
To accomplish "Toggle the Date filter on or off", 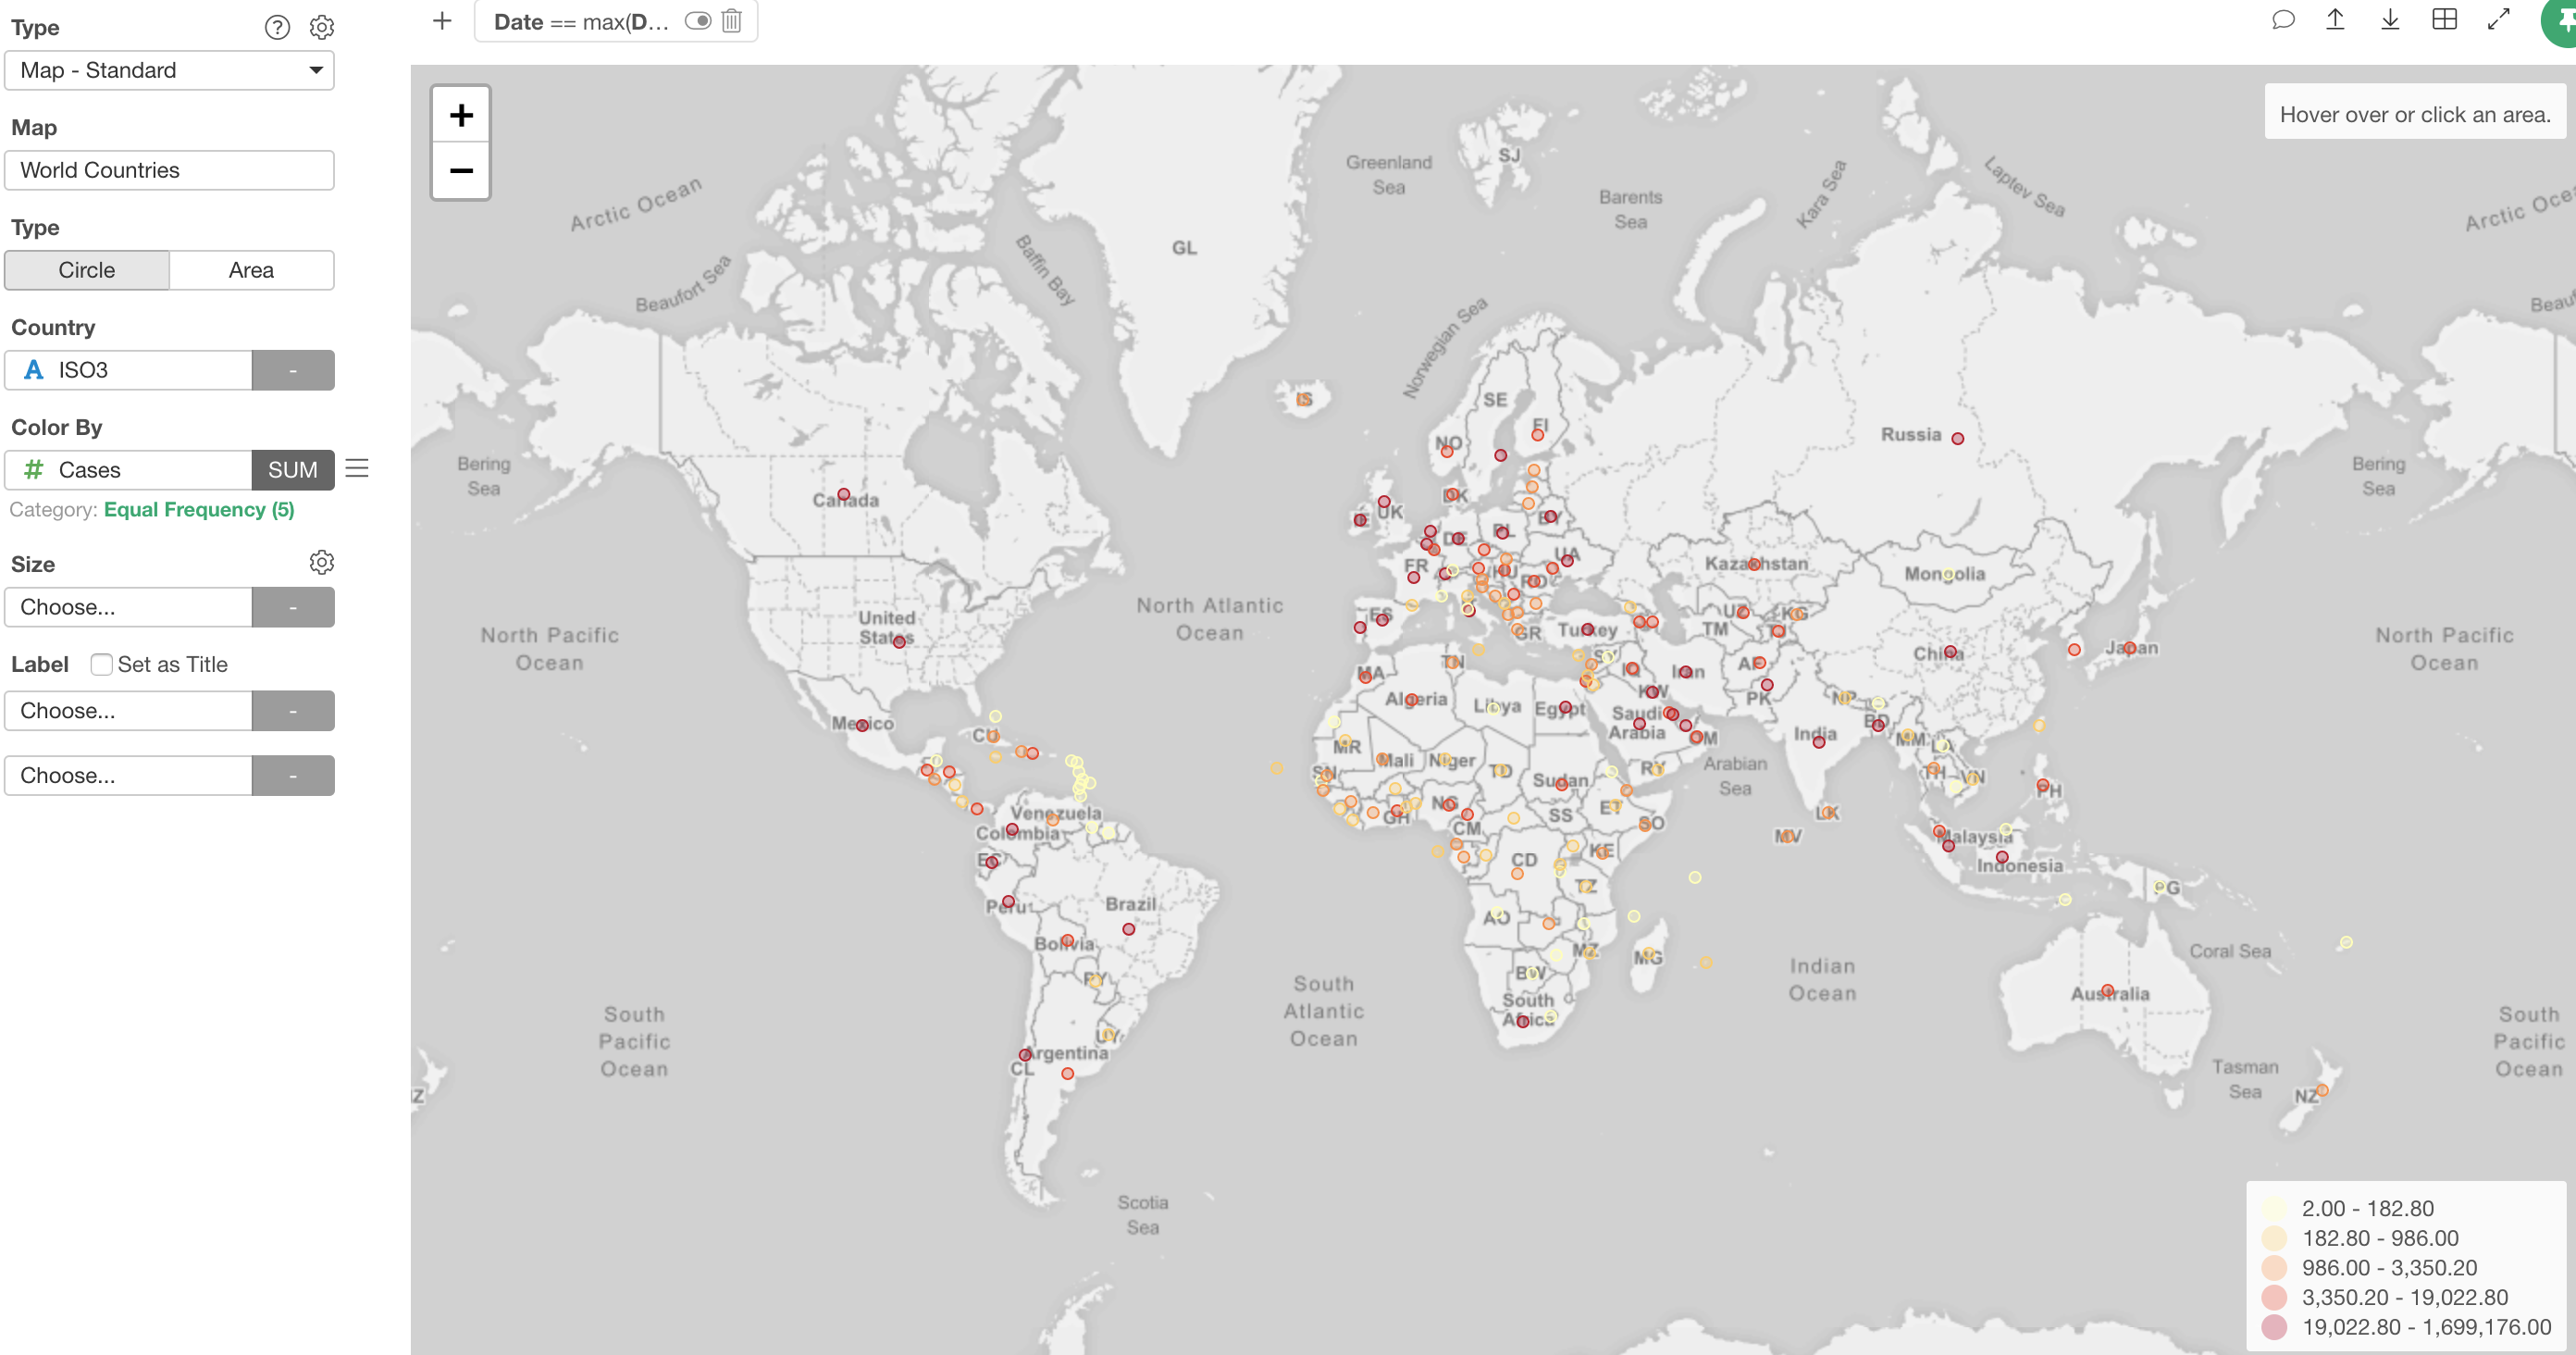I will tap(698, 21).
